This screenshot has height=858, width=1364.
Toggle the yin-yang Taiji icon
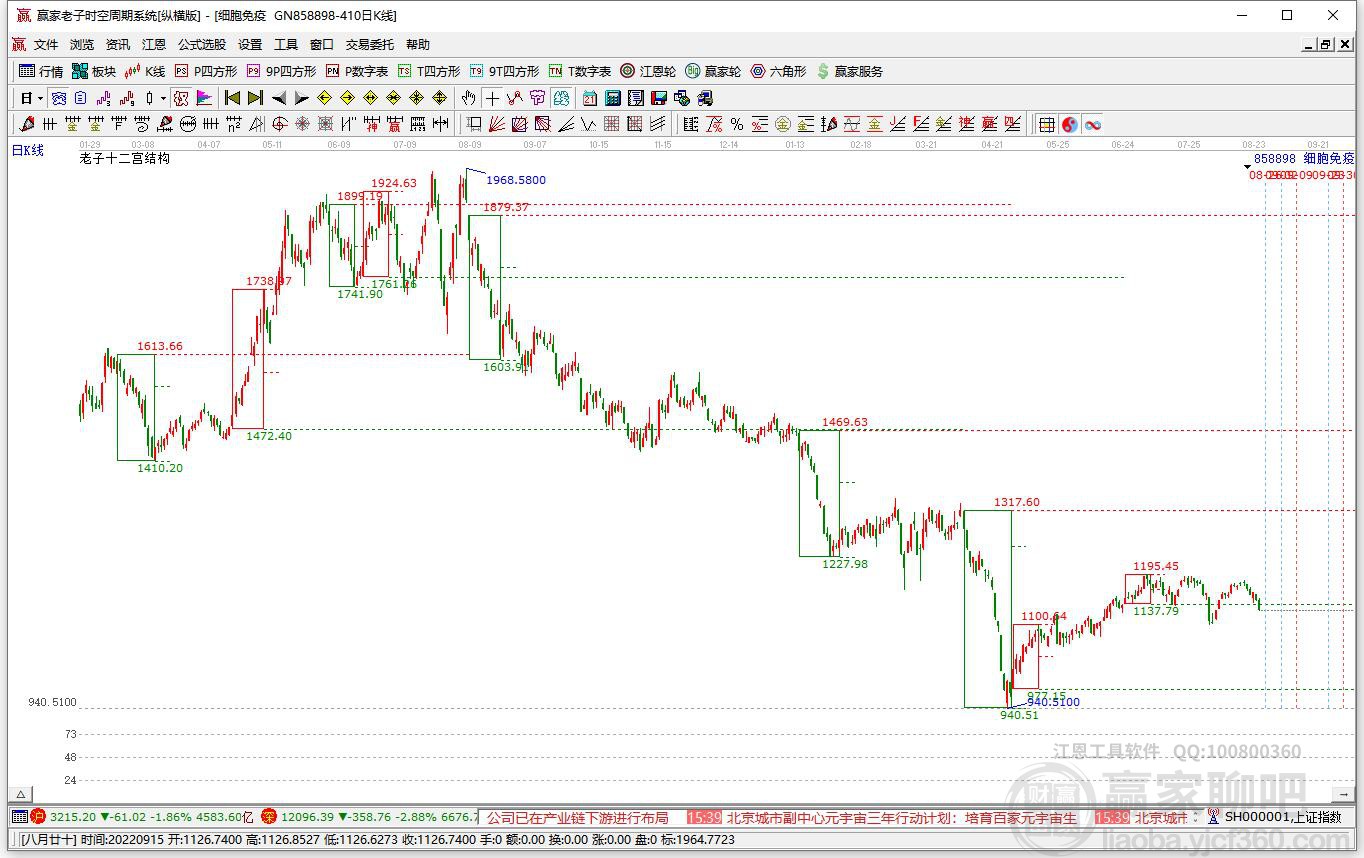tap(1070, 124)
